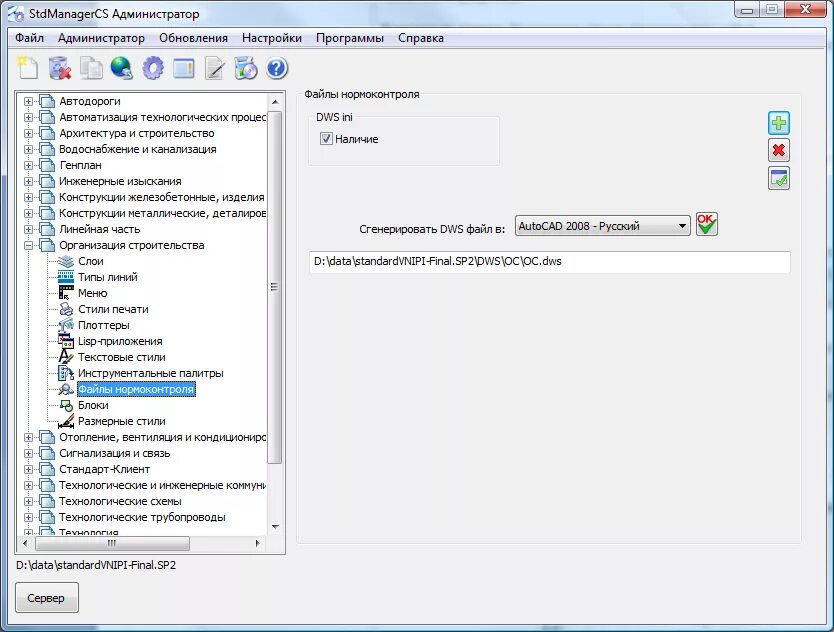Open the Справка menu
This screenshot has height=632, width=834.
pos(421,38)
